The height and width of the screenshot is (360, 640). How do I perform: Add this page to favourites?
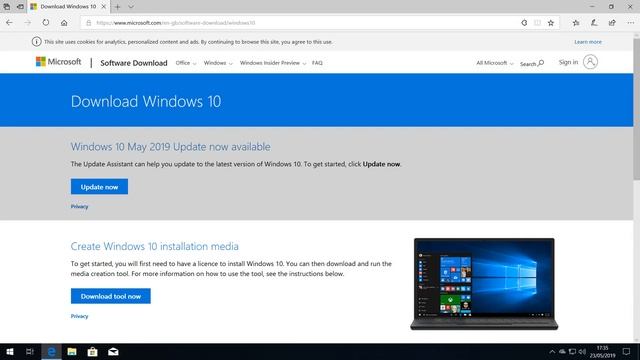[551, 23]
